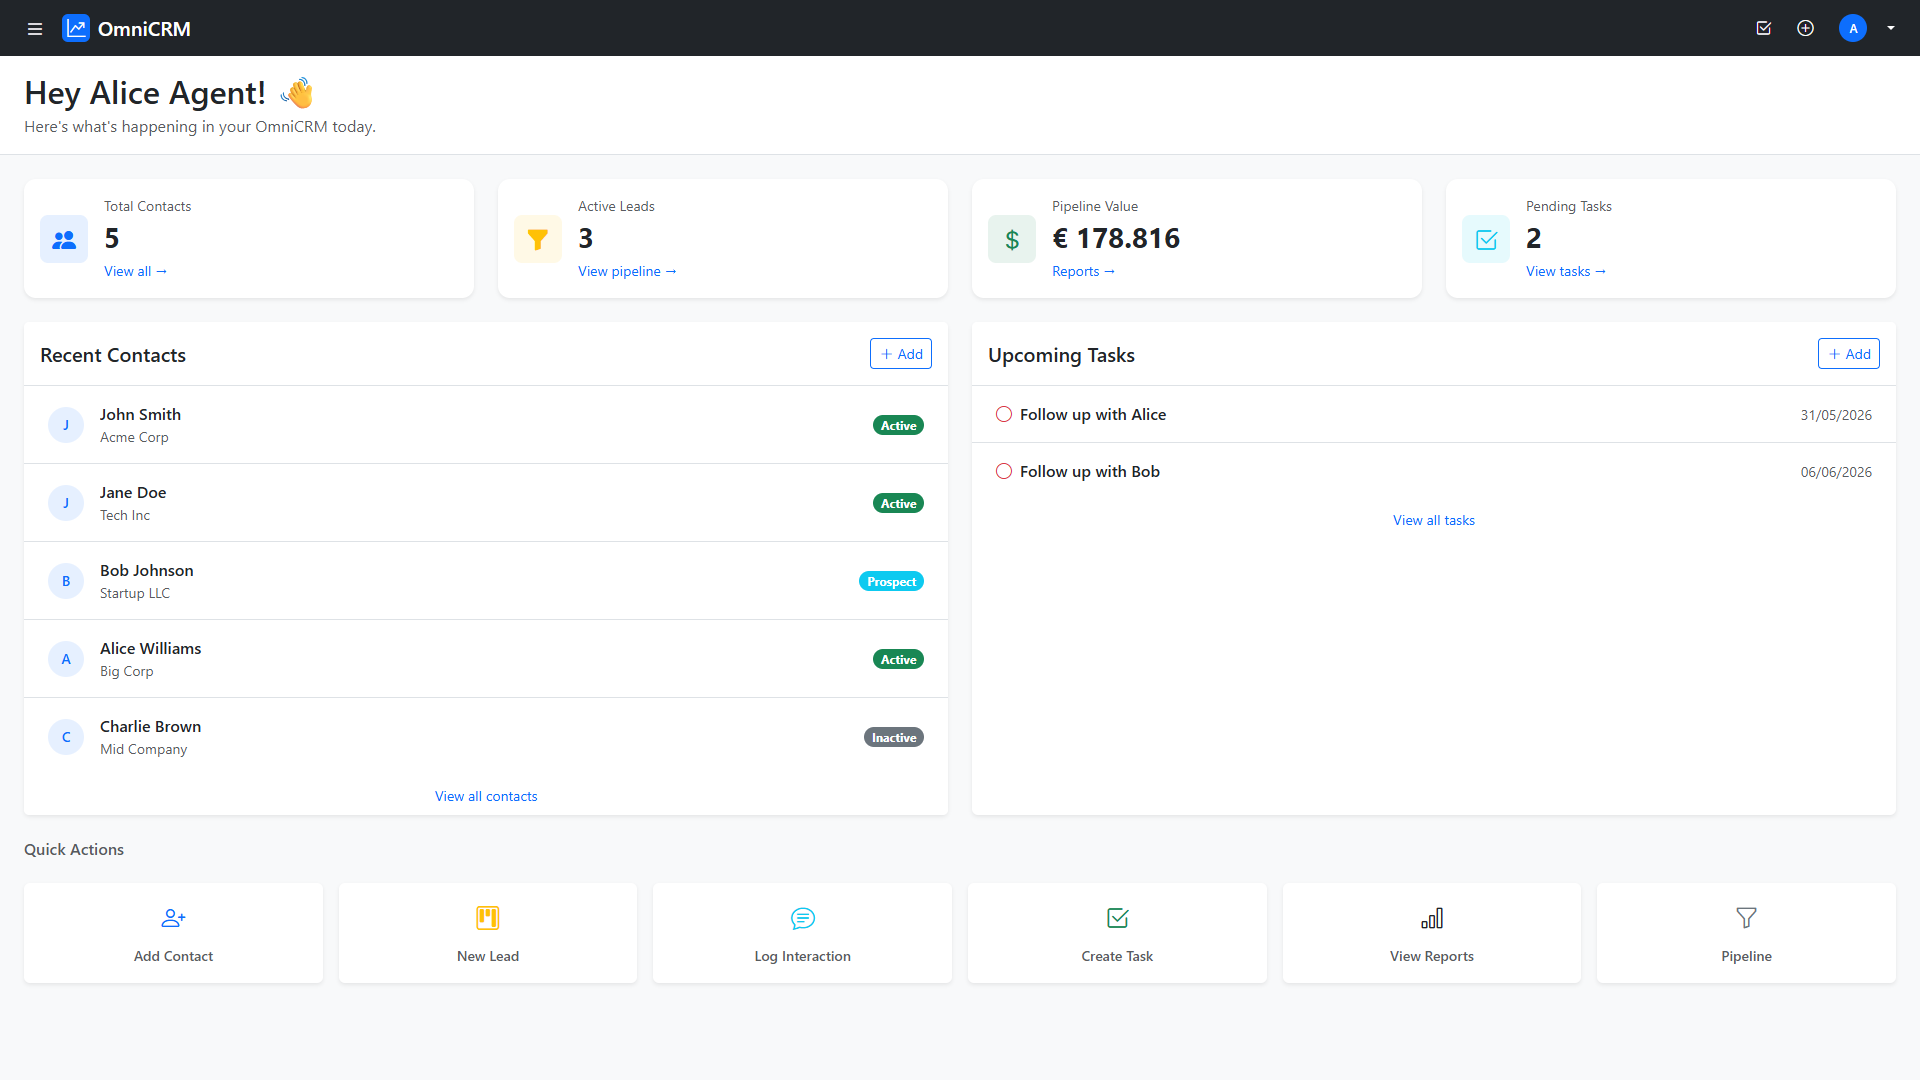This screenshot has width=1920, height=1080.
Task: Add a new contact from Recent Contacts
Action: [901, 354]
